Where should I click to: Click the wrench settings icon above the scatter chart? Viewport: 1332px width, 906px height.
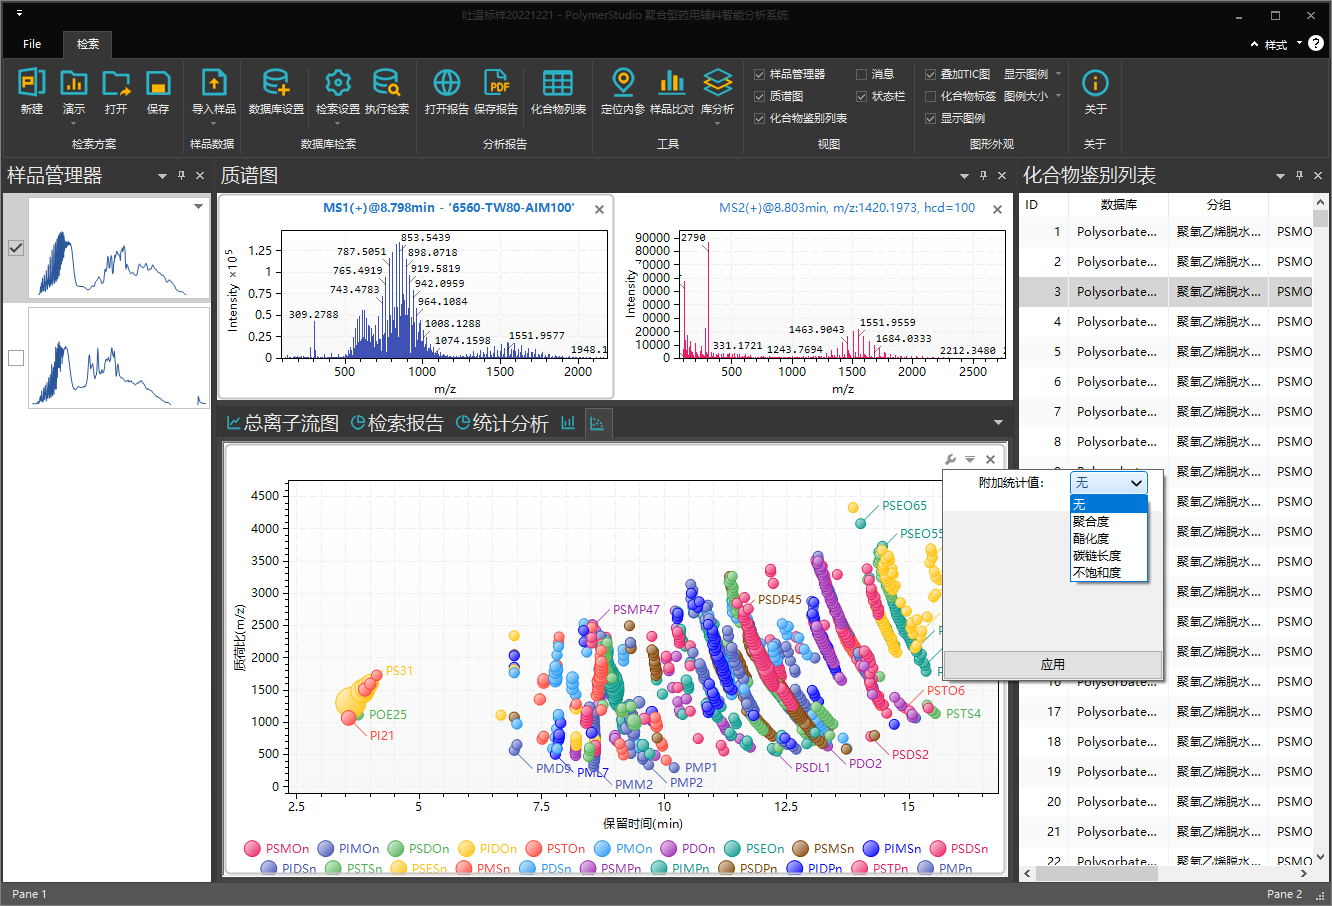coord(950,459)
